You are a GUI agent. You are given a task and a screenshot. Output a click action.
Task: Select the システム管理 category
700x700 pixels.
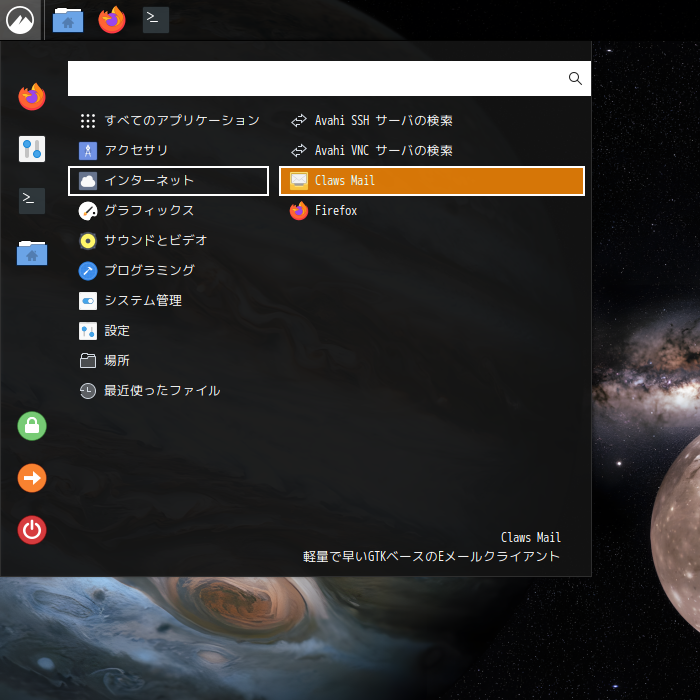coord(168,301)
